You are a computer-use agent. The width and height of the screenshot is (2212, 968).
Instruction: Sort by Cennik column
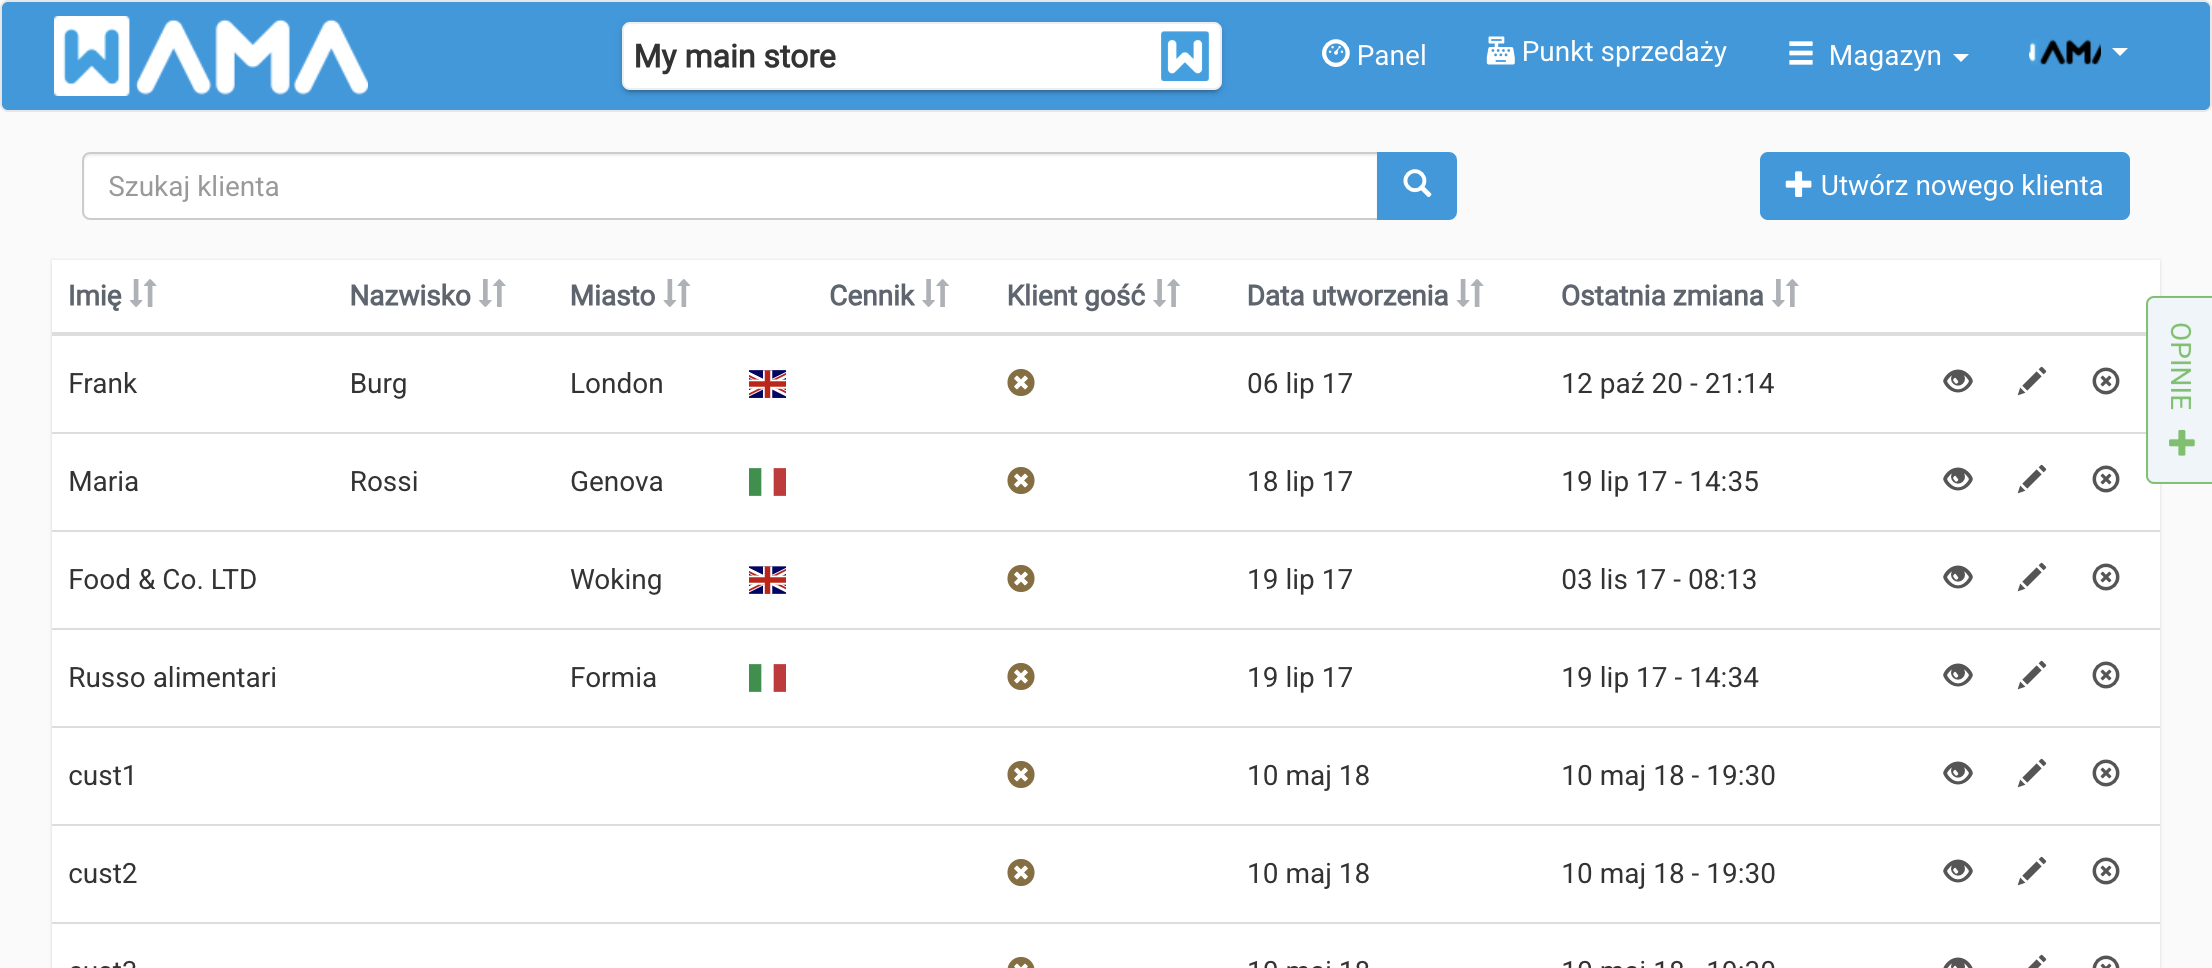tap(889, 295)
